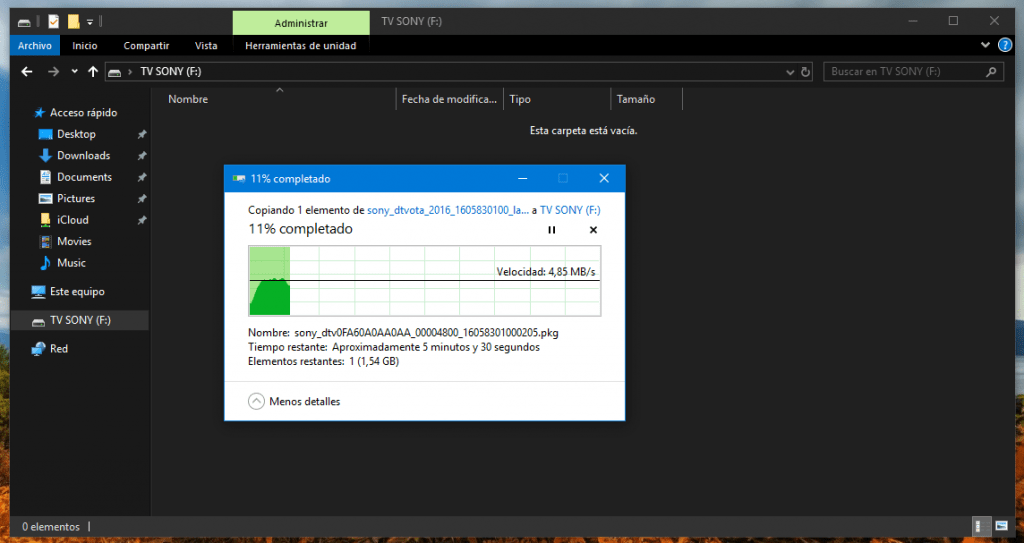The height and width of the screenshot is (543, 1024).
Task: Switch to details view layout icon
Action: coord(981,526)
